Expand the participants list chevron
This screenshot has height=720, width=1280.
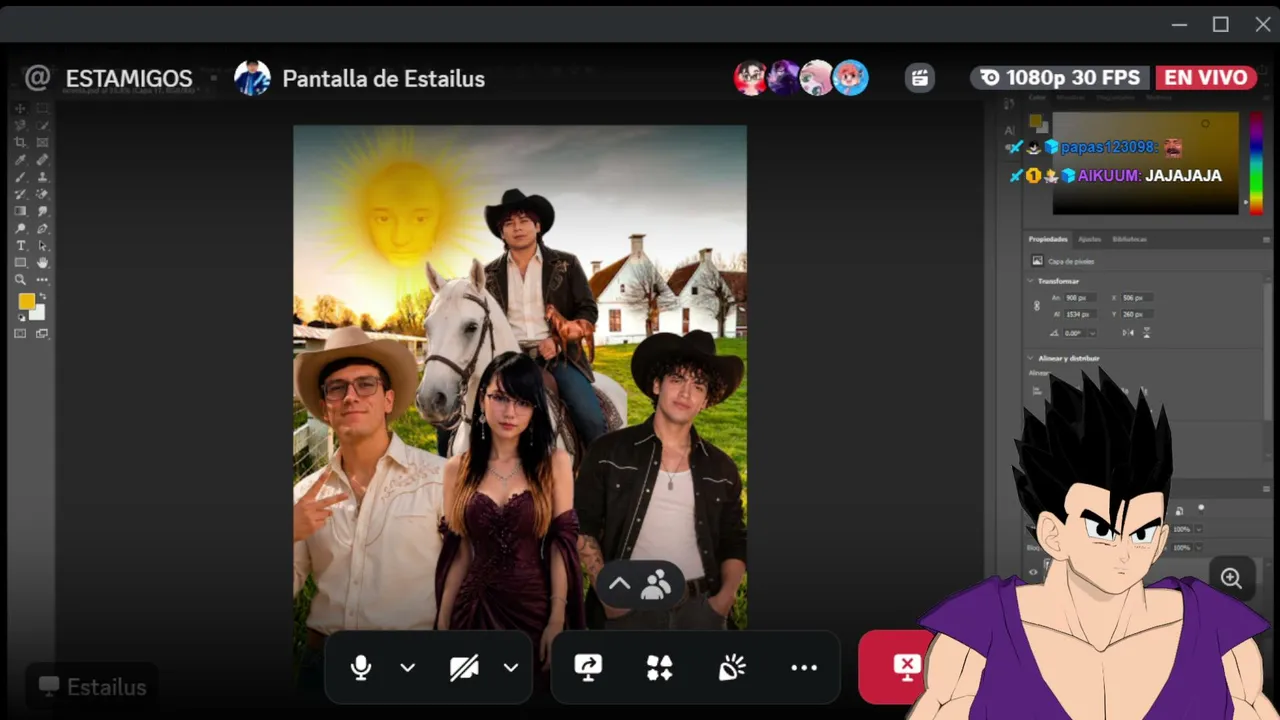(x=619, y=584)
